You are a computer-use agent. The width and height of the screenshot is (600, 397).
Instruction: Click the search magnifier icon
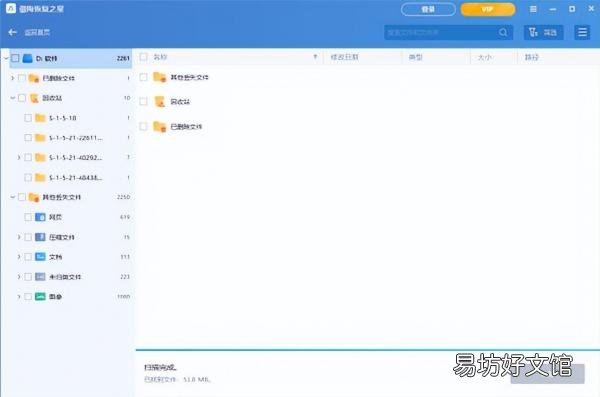point(503,33)
